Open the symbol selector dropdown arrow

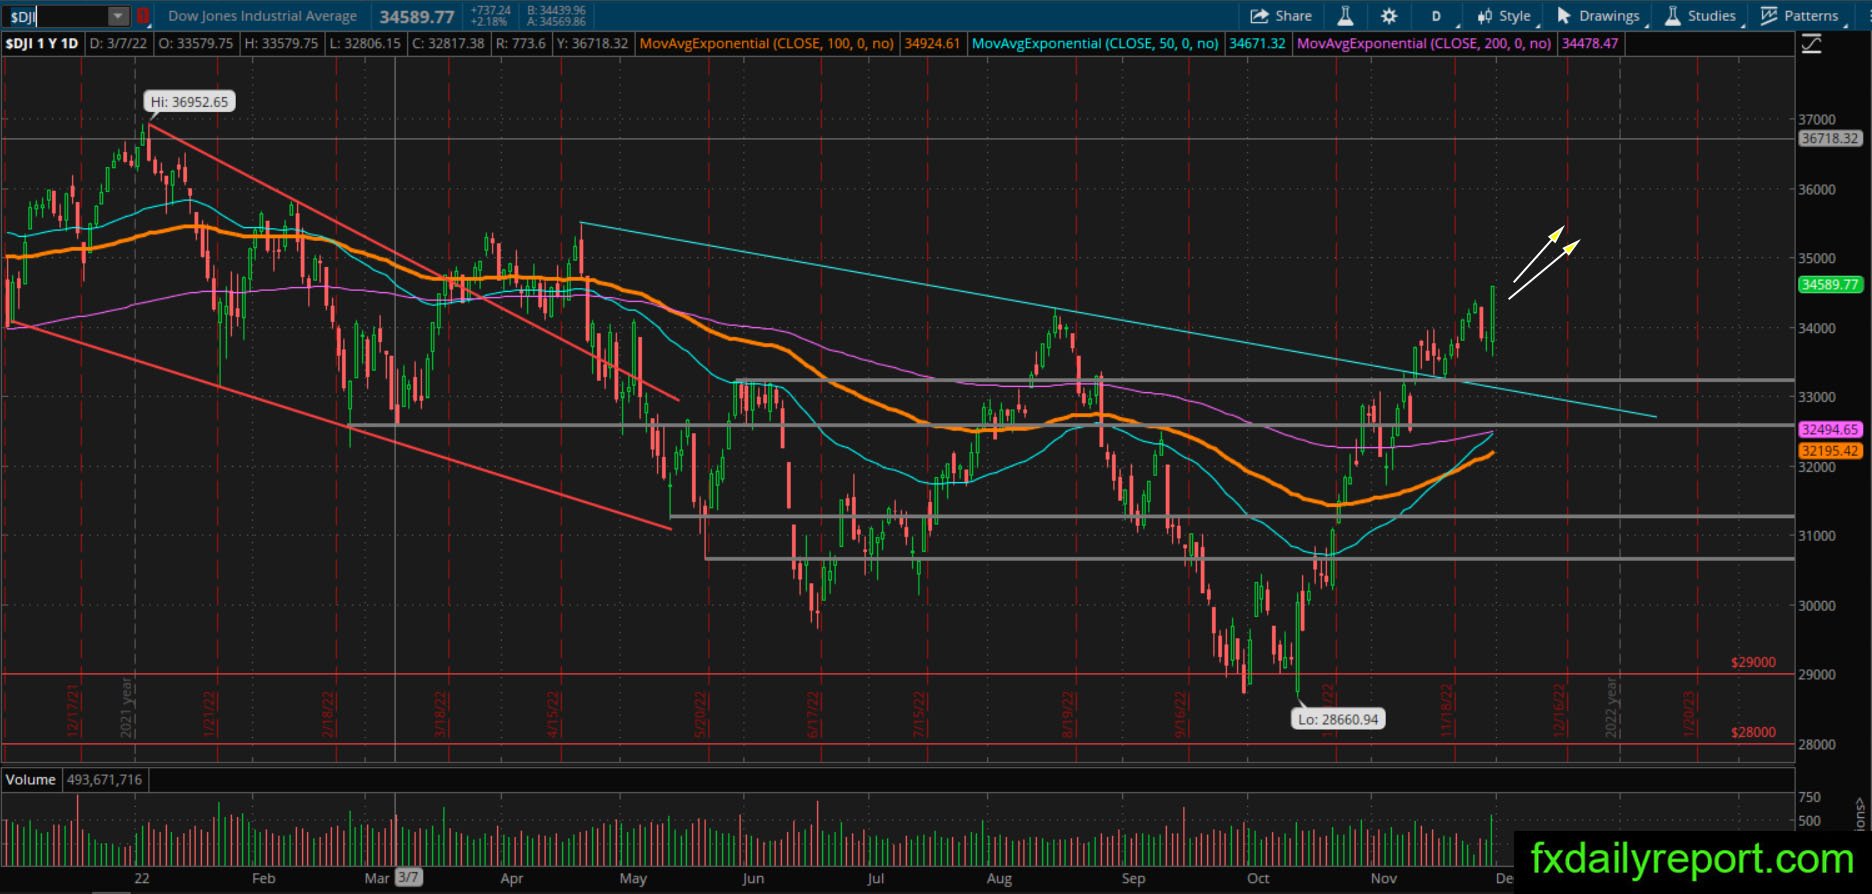click(119, 16)
